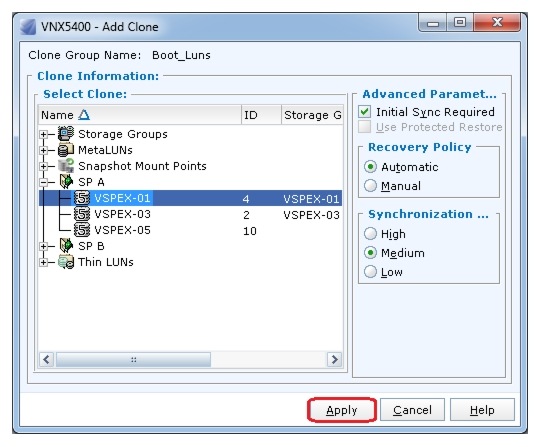This screenshot has width=541, height=447.
Task: Click the SP A processor icon
Action: pyautogui.click(x=66, y=182)
